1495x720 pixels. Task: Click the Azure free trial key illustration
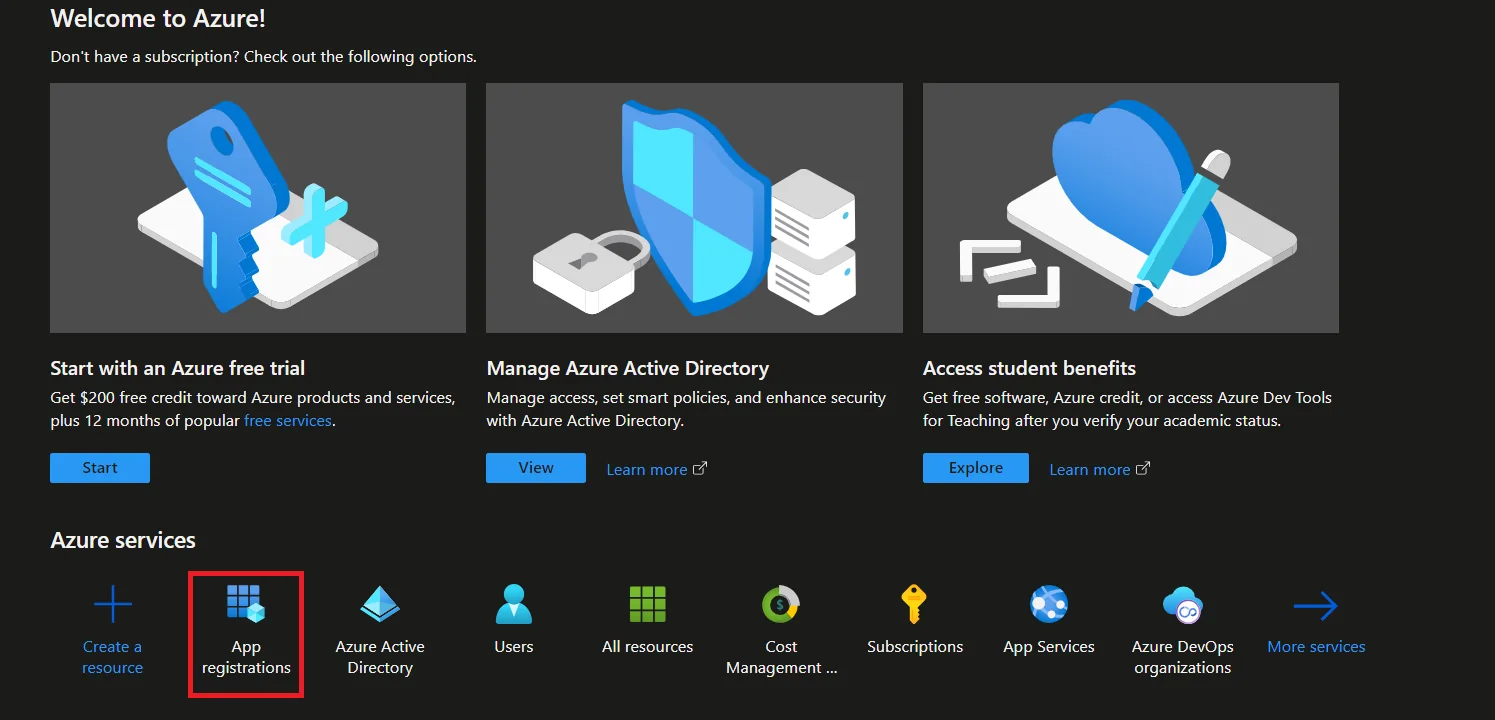click(258, 208)
